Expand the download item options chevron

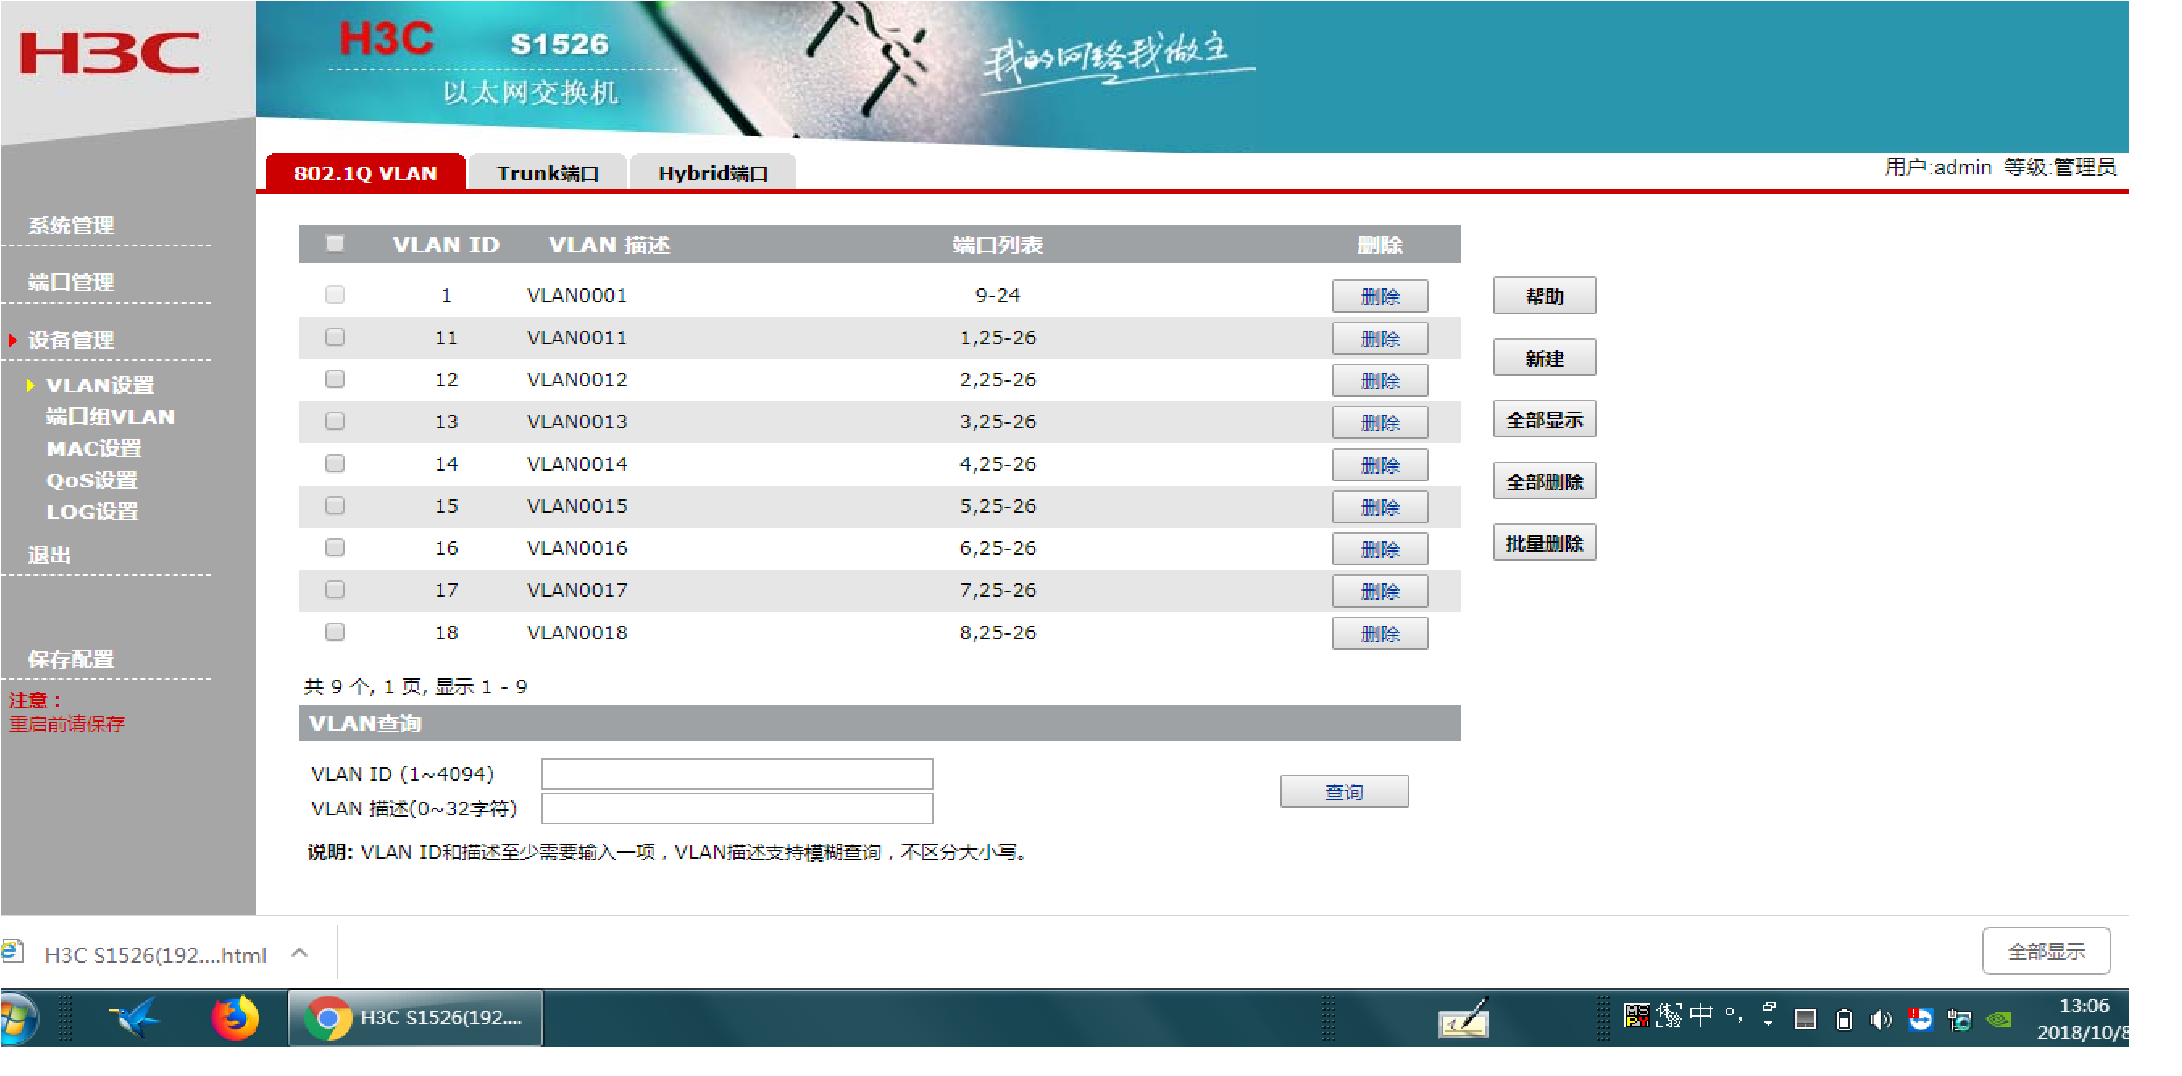coord(299,953)
